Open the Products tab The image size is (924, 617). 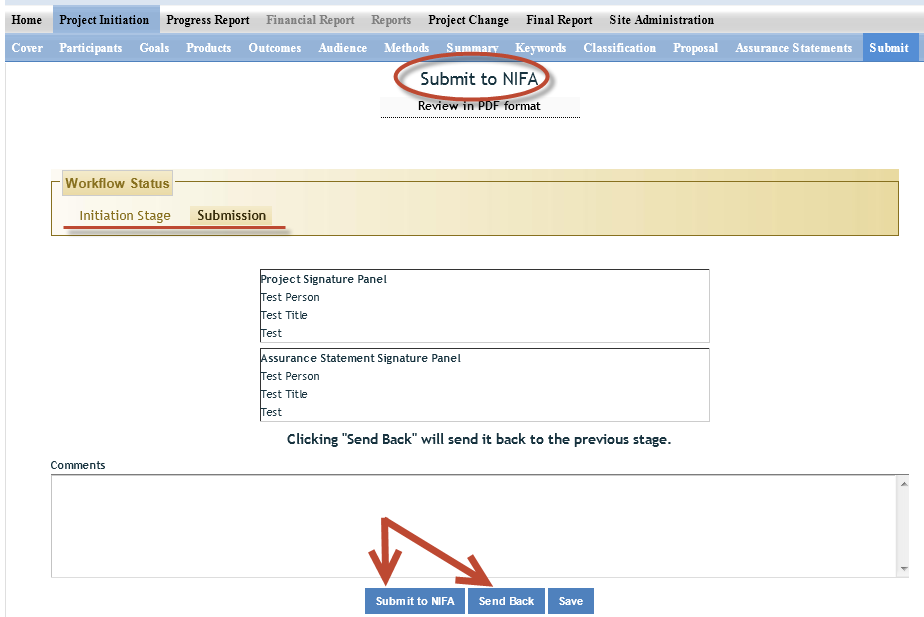pyautogui.click(x=209, y=48)
